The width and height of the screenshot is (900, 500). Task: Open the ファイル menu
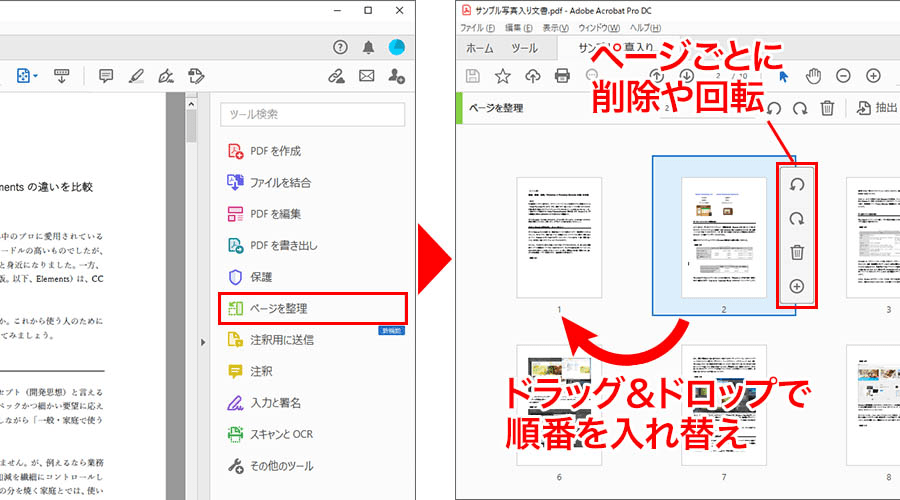coord(477,28)
